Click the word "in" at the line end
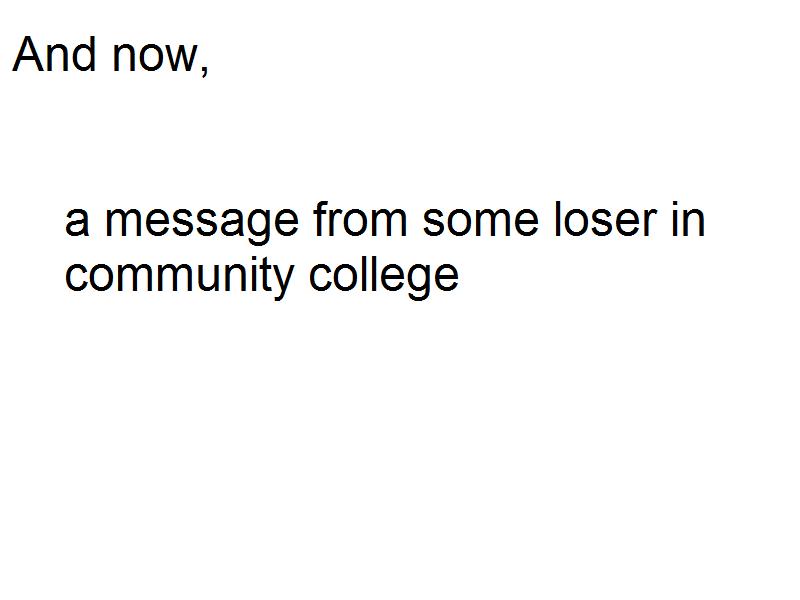800x600 pixels. (689, 220)
